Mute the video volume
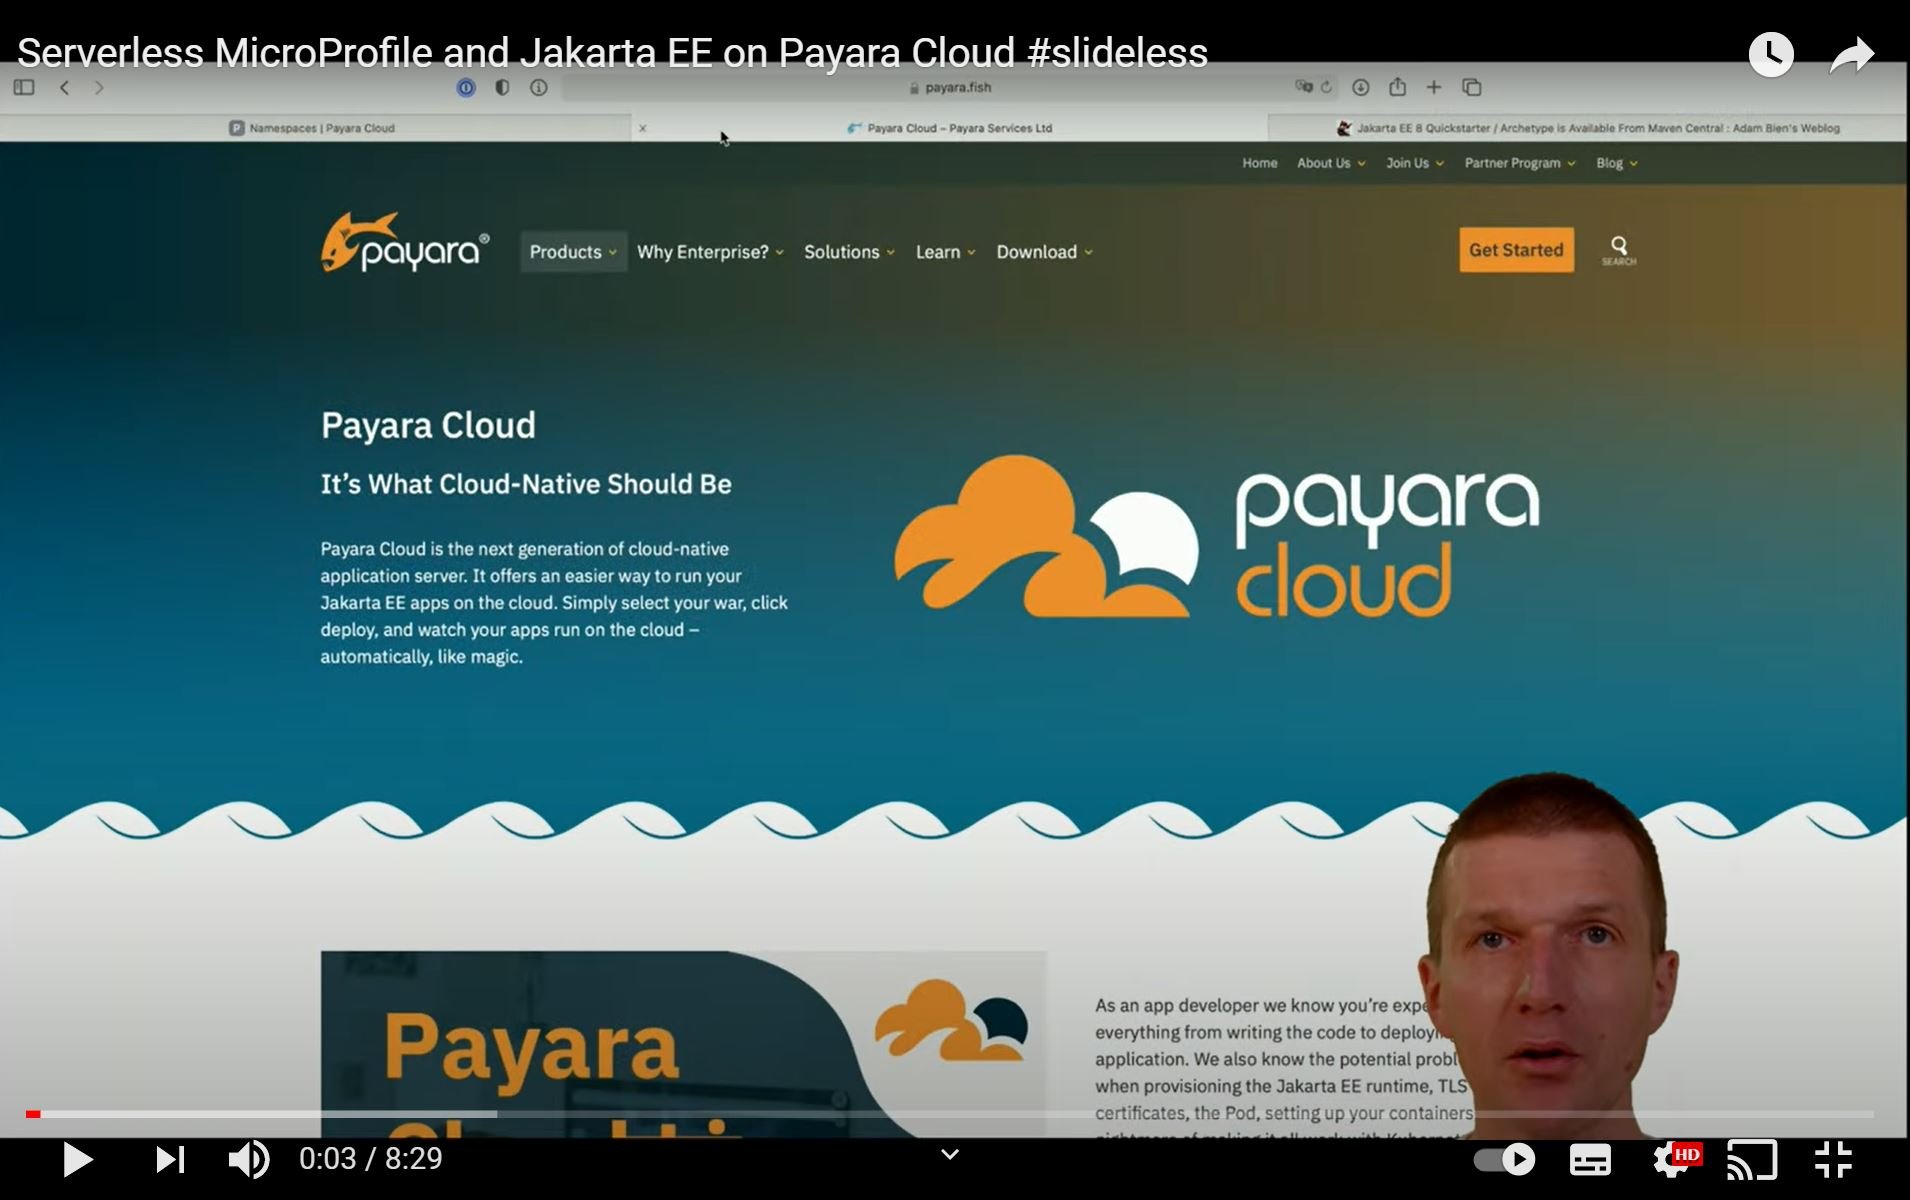Screen dimensions: 1910x1200 [248, 1159]
